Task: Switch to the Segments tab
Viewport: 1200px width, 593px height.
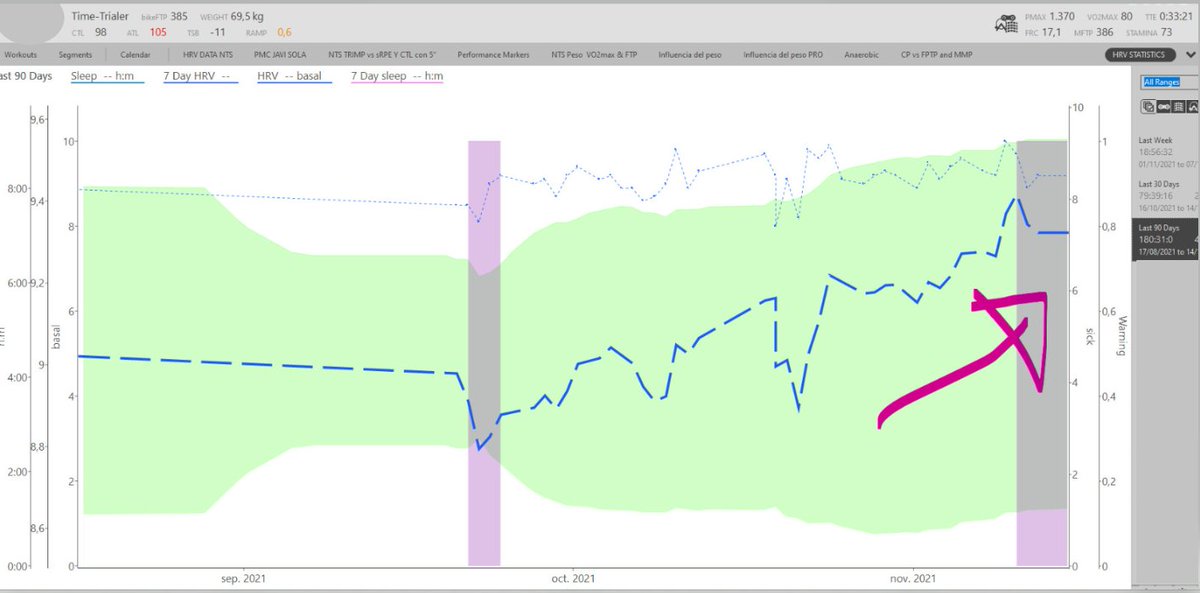Action: pos(77,55)
